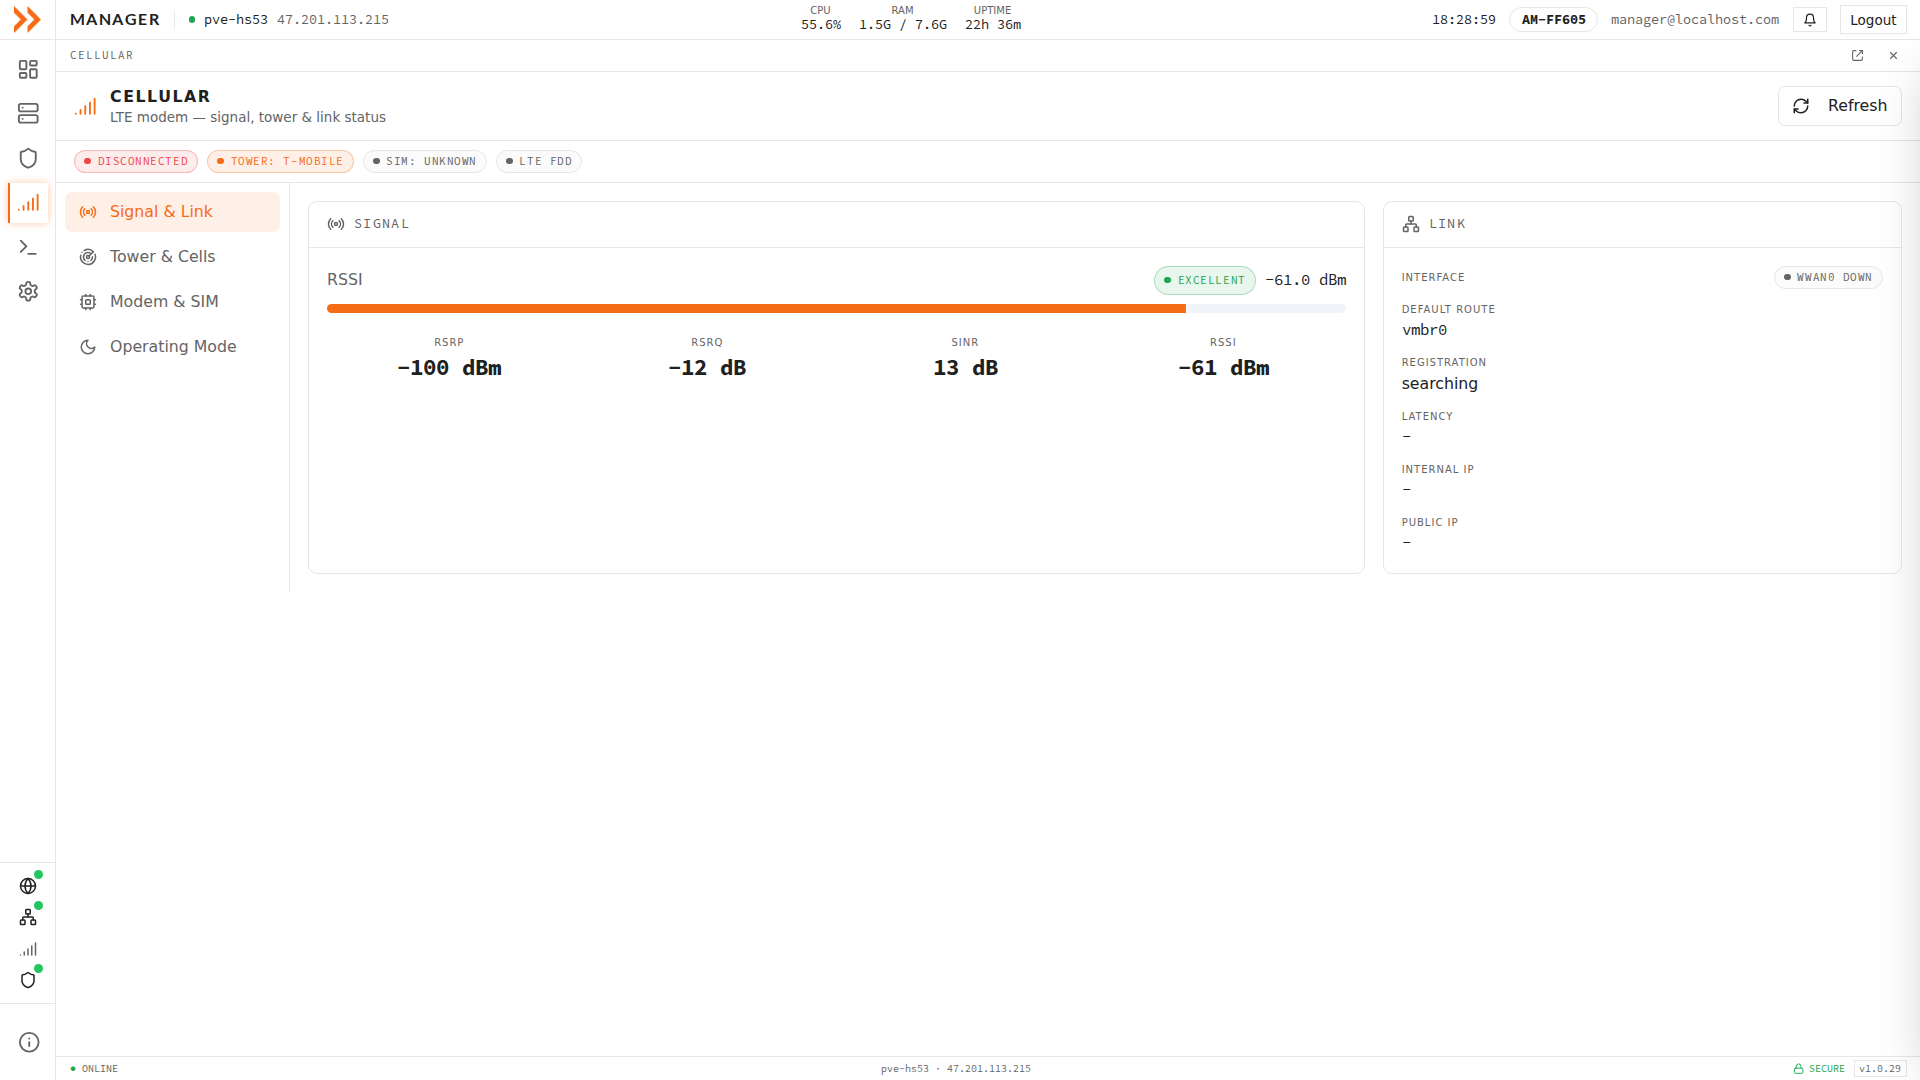
Task: Click the SECURE indicator in footer
Action: click(x=1819, y=1069)
